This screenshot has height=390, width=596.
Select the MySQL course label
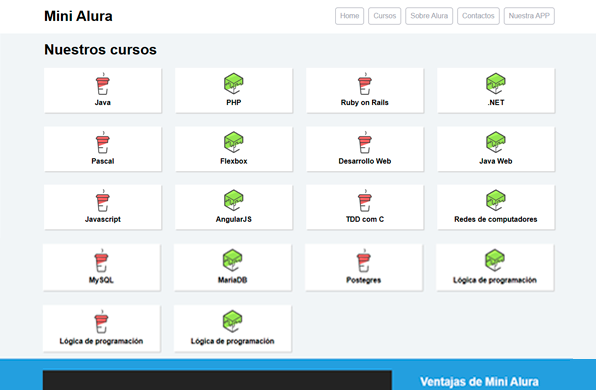[101, 280]
